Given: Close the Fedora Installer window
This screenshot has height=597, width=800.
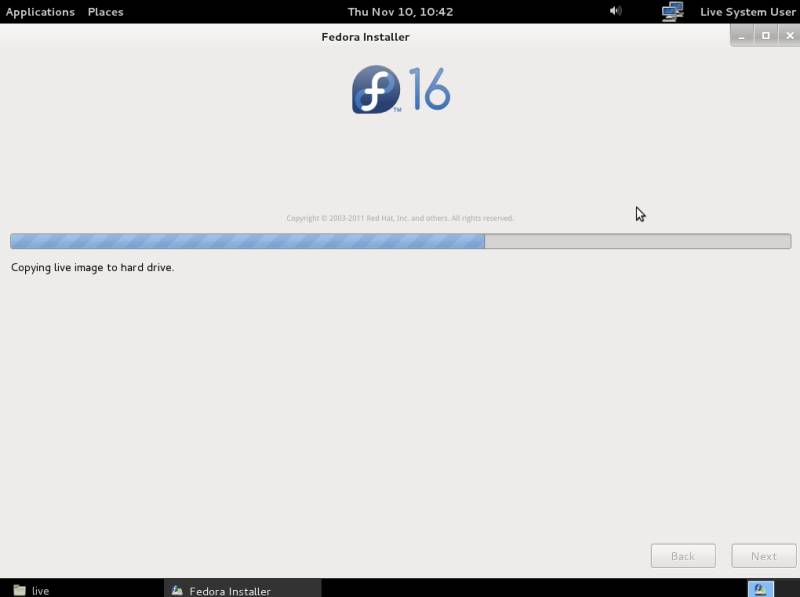Looking at the screenshot, I should coord(788,36).
